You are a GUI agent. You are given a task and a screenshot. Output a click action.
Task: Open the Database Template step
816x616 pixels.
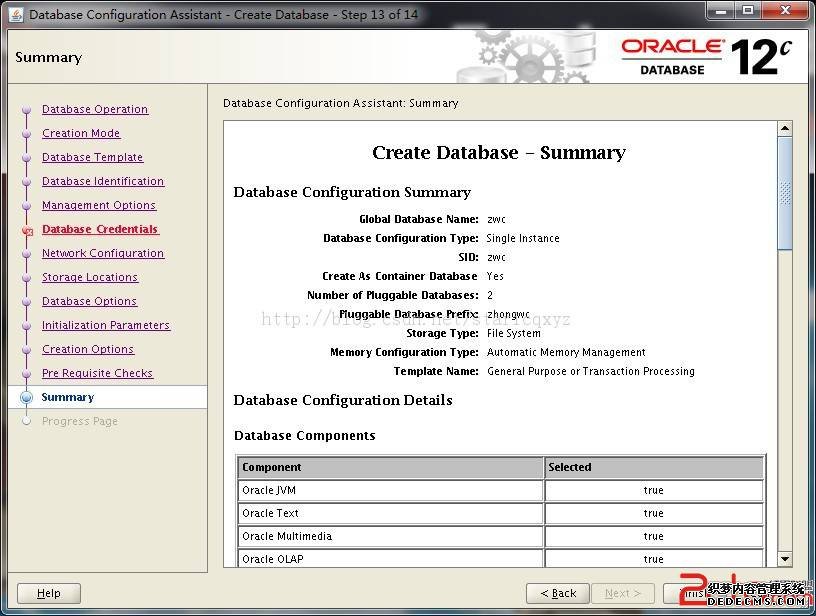(92, 158)
